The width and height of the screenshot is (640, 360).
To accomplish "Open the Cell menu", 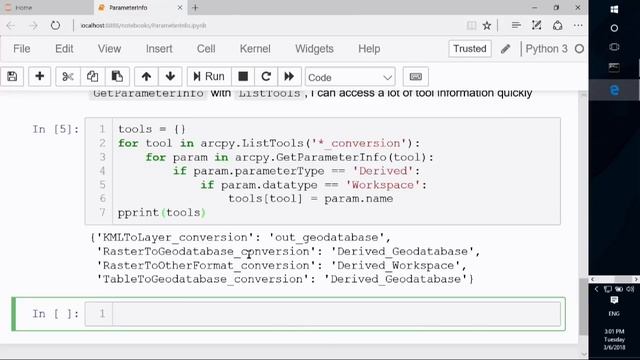I will point(206,49).
